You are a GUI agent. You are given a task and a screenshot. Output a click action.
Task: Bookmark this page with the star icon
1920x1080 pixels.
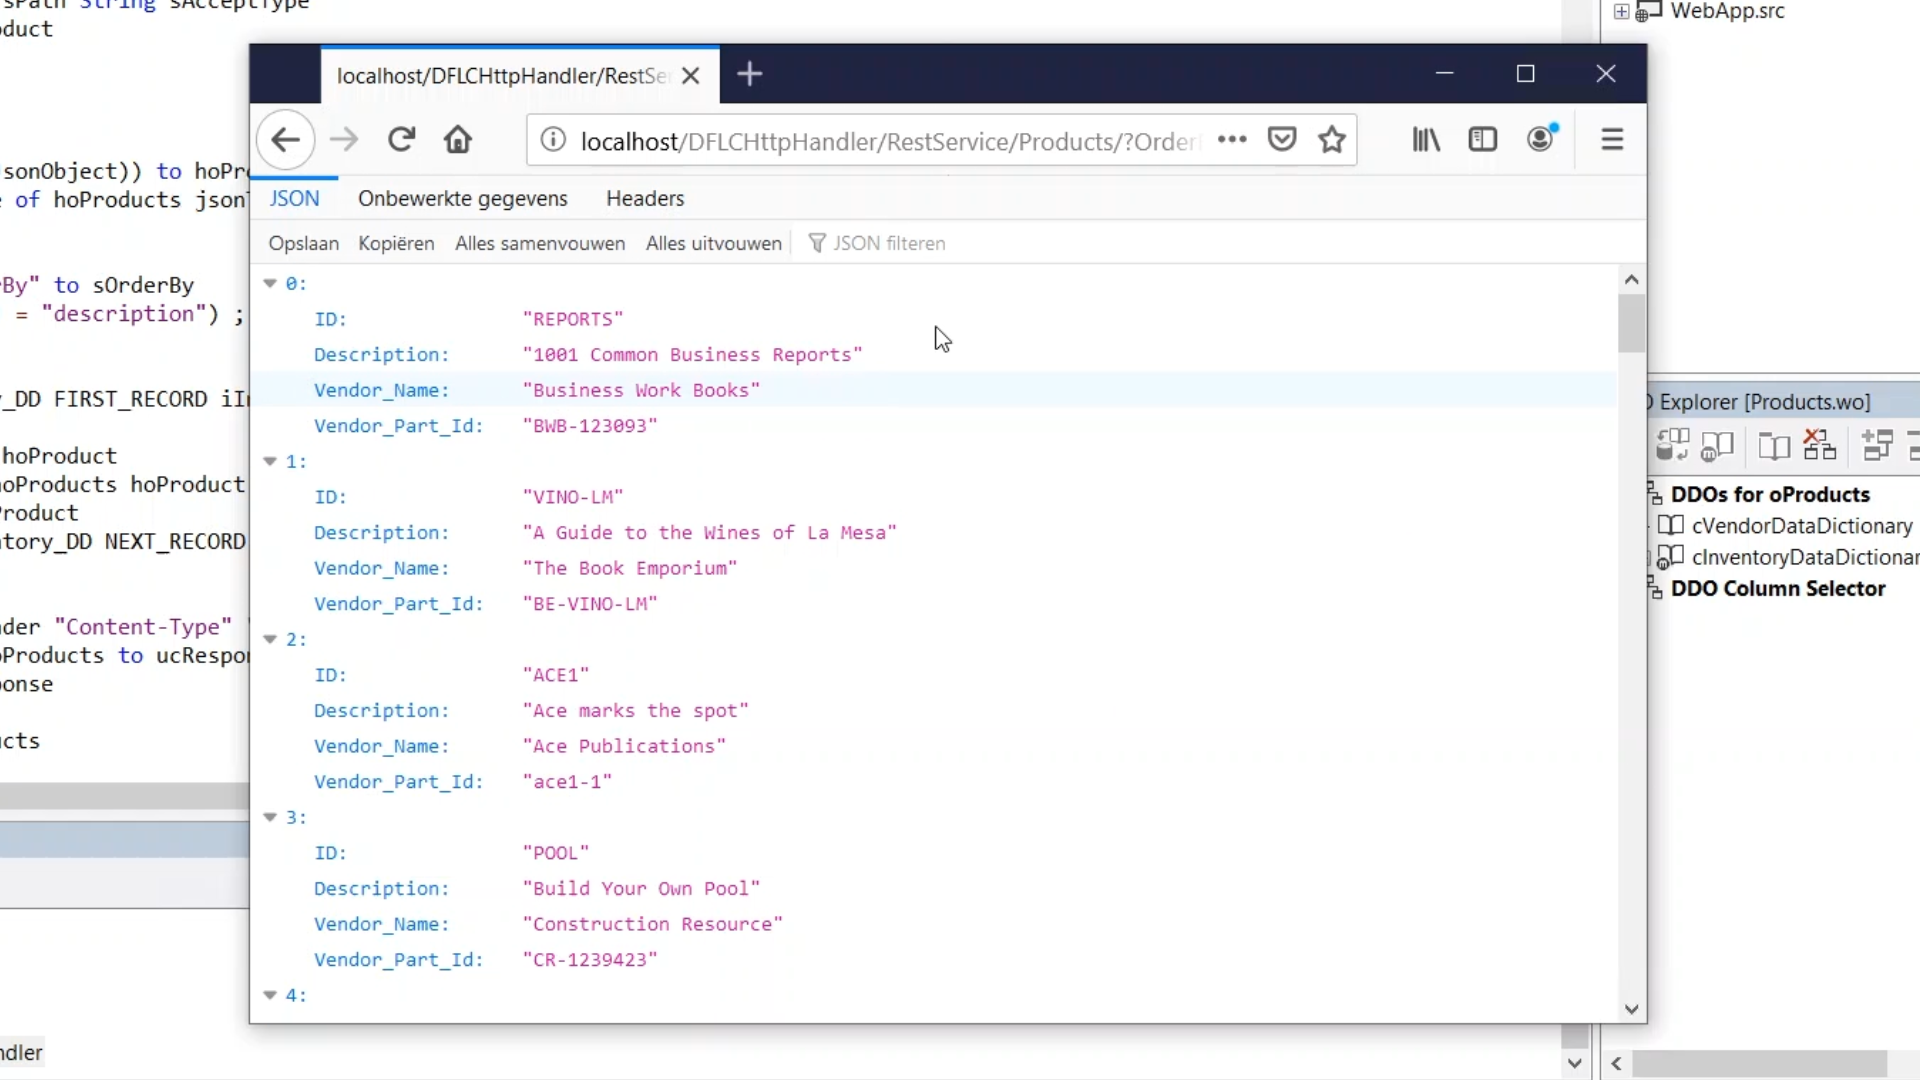[x=1331, y=140]
